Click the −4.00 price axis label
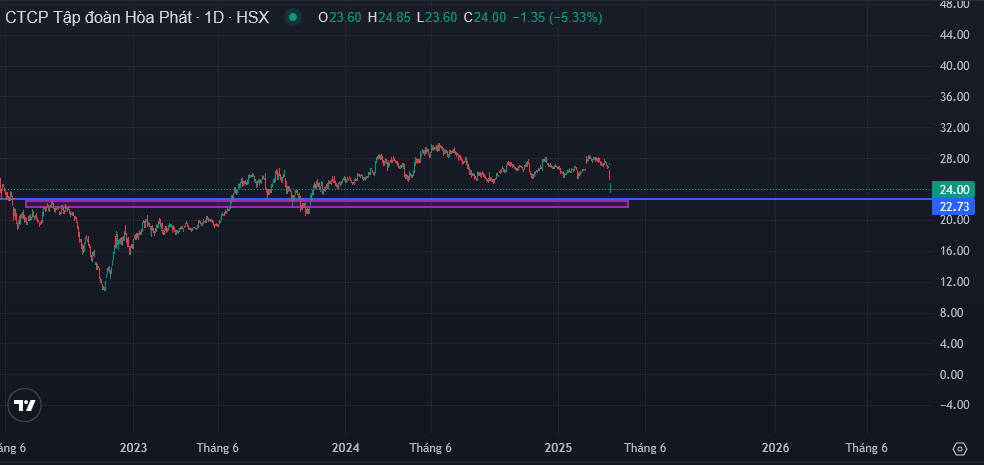The image size is (984, 465). (x=955, y=405)
